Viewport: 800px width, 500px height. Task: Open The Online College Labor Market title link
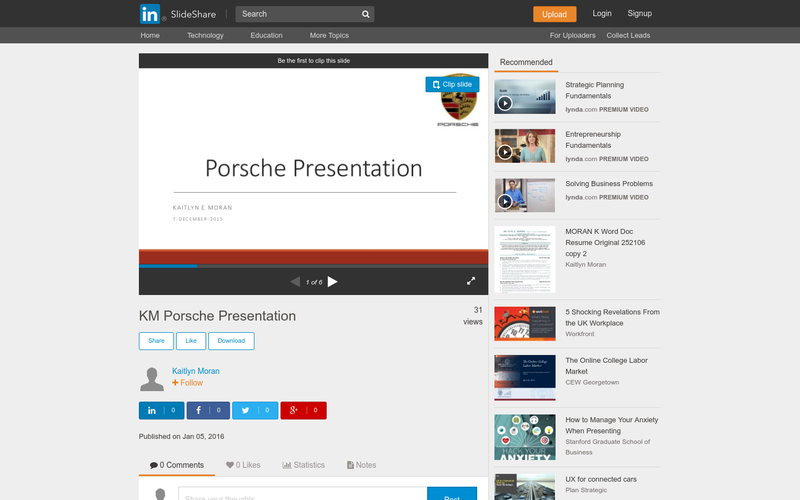[x=606, y=366]
